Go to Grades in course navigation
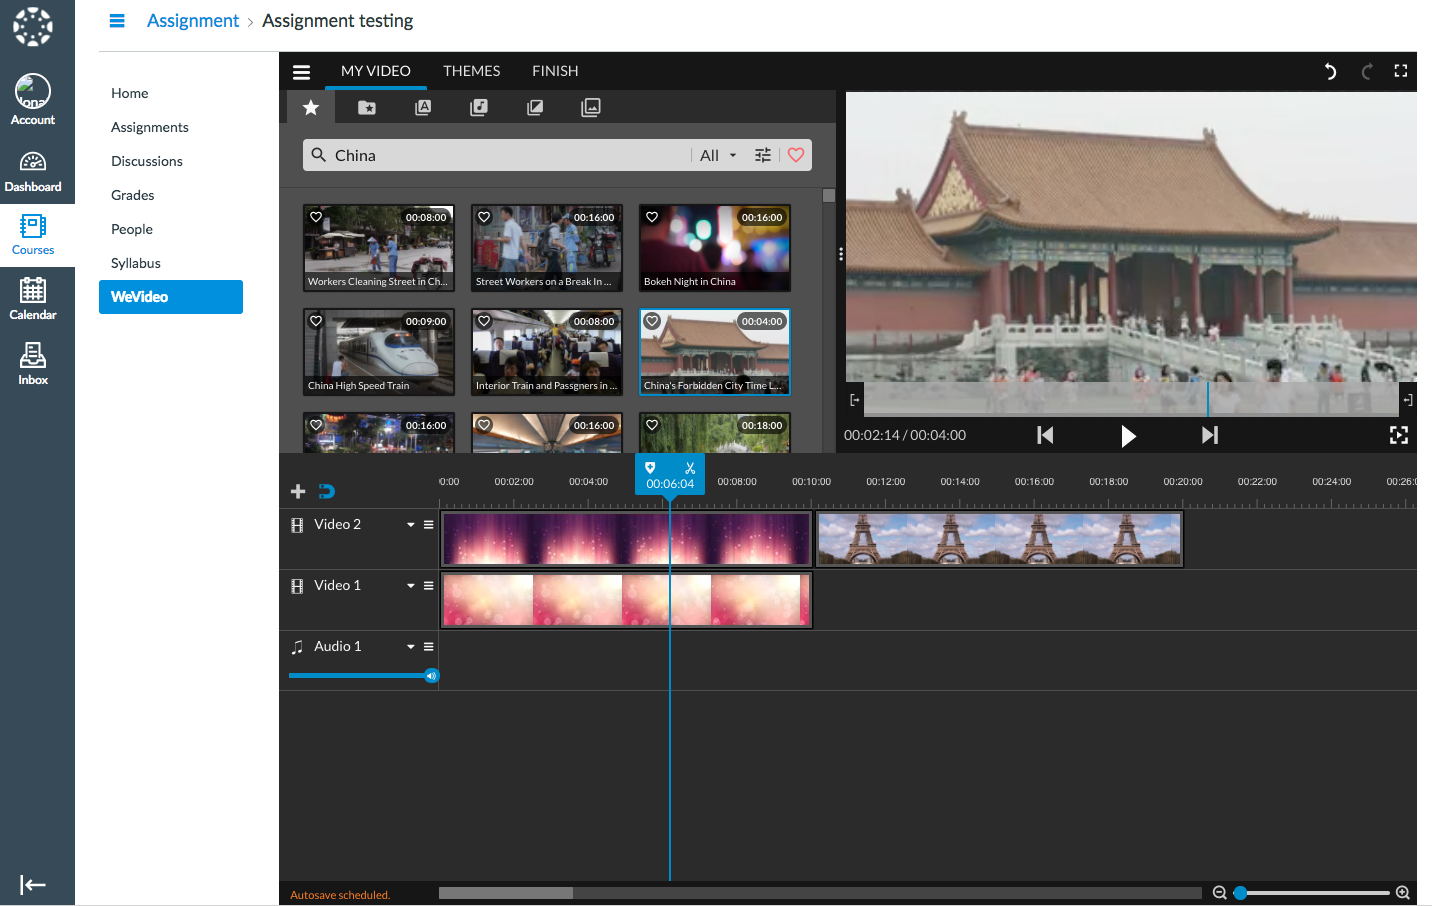The image size is (1432, 906). [x=133, y=195]
